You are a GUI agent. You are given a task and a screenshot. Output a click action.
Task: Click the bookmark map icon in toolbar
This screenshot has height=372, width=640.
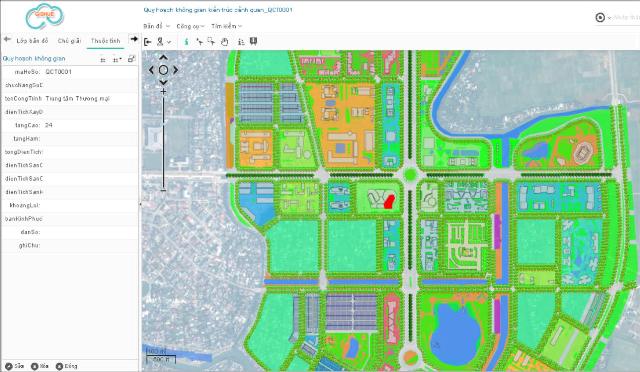(x=253, y=41)
